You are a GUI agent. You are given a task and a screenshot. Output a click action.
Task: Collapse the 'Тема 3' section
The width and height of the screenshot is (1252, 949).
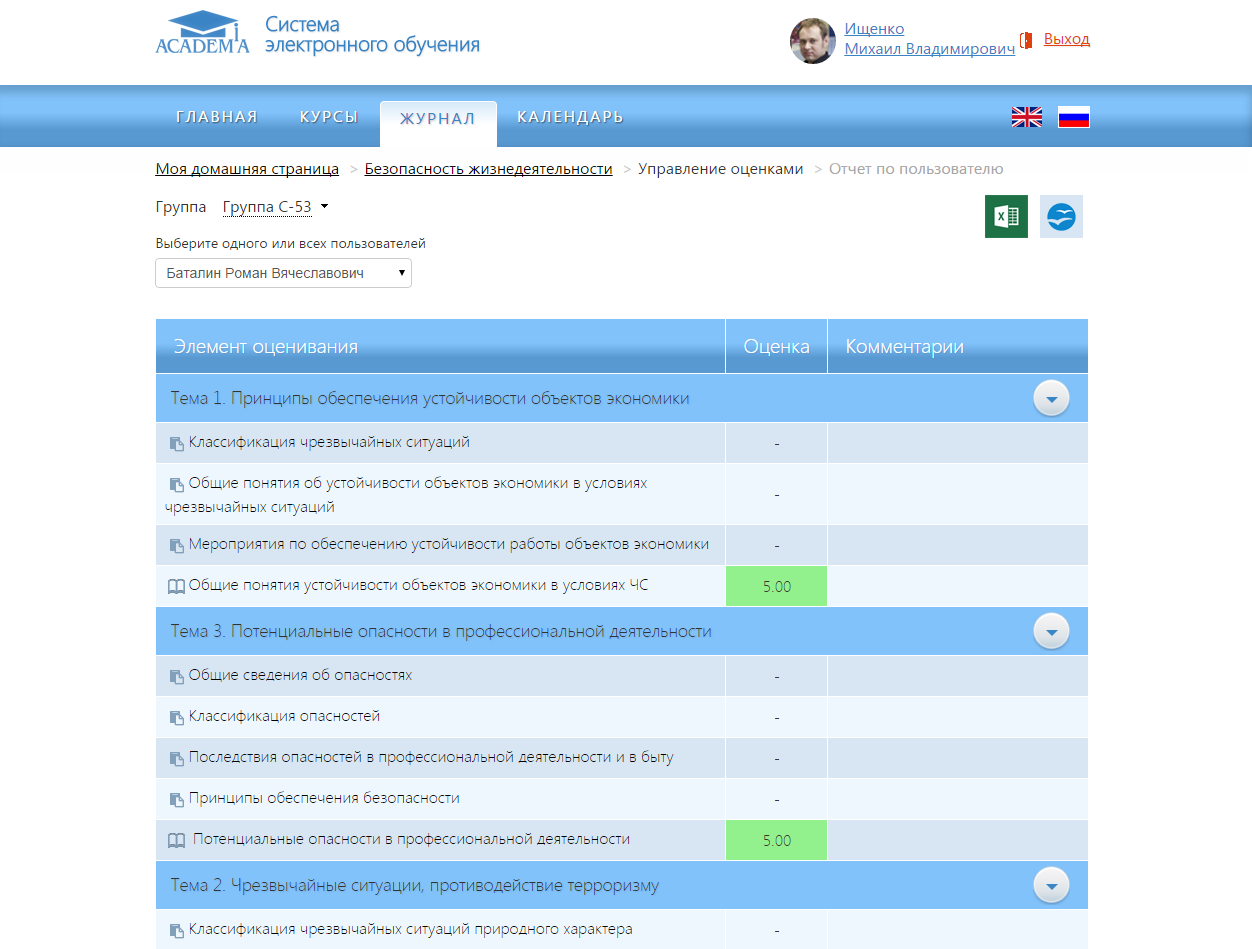pos(1051,632)
